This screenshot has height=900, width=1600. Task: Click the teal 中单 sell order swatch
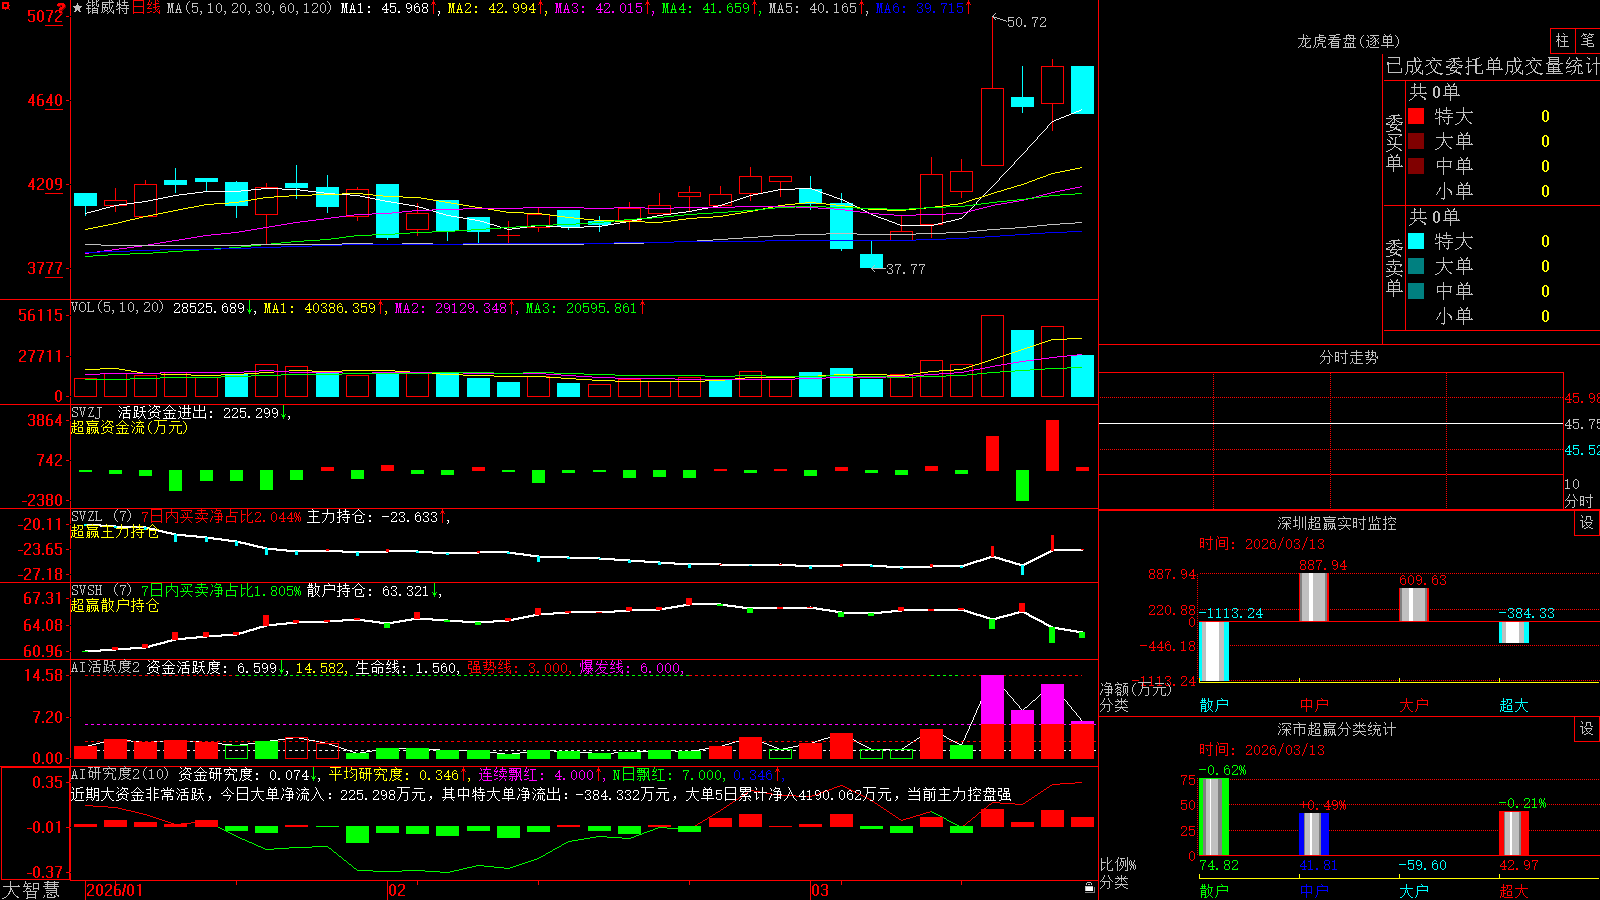click(1416, 291)
